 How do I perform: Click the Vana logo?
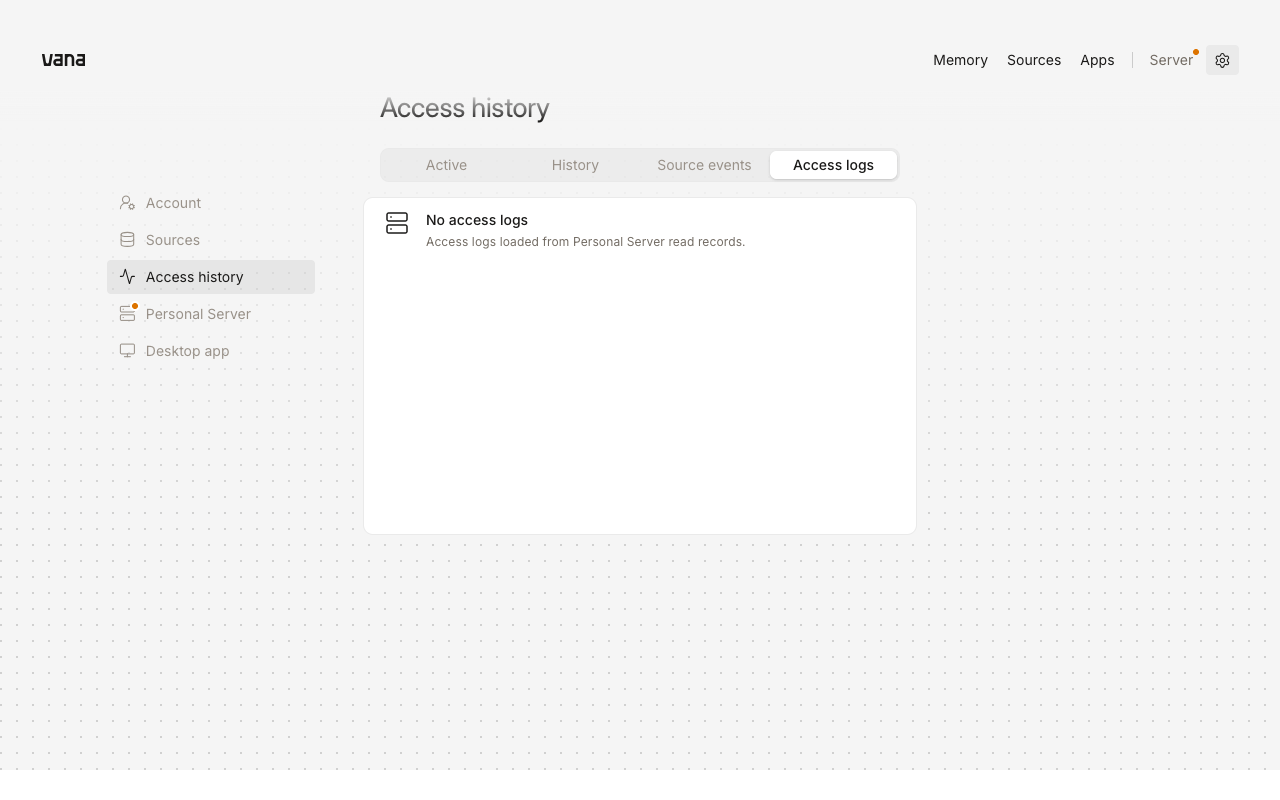(x=63, y=60)
